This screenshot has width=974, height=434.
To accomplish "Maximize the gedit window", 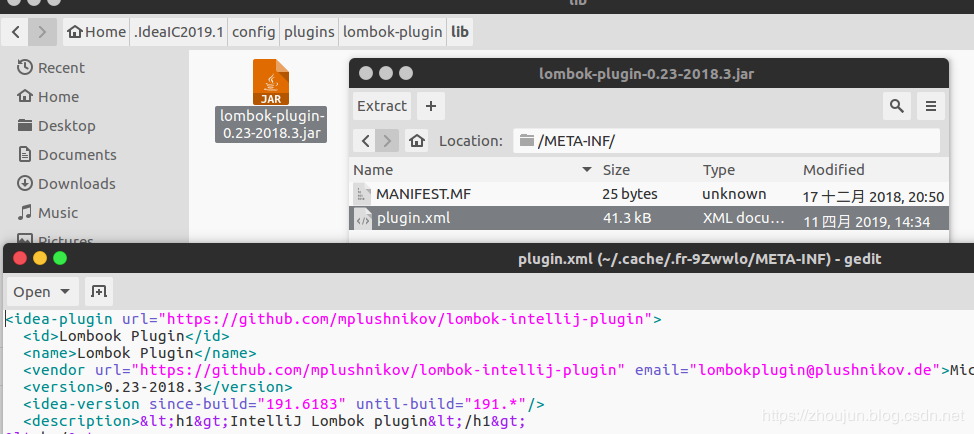I will click(x=60, y=258).
